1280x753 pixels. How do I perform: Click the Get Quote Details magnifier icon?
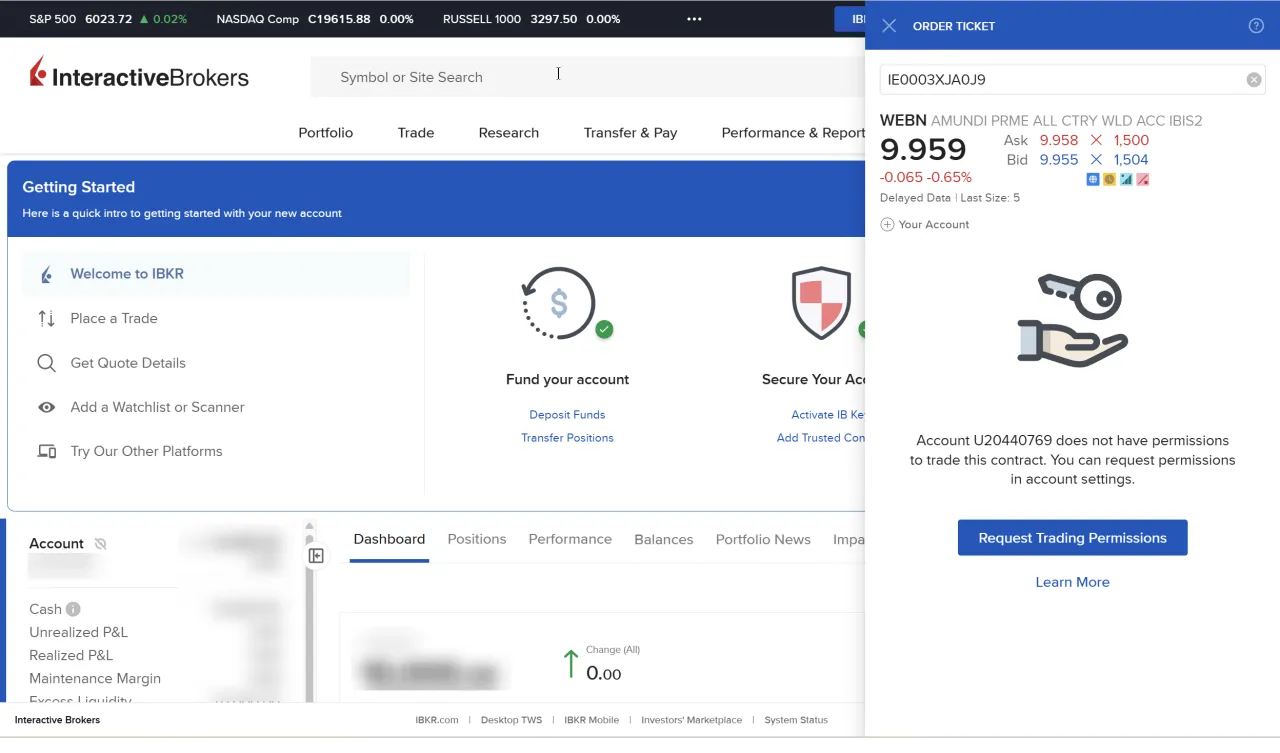point(46,363)
